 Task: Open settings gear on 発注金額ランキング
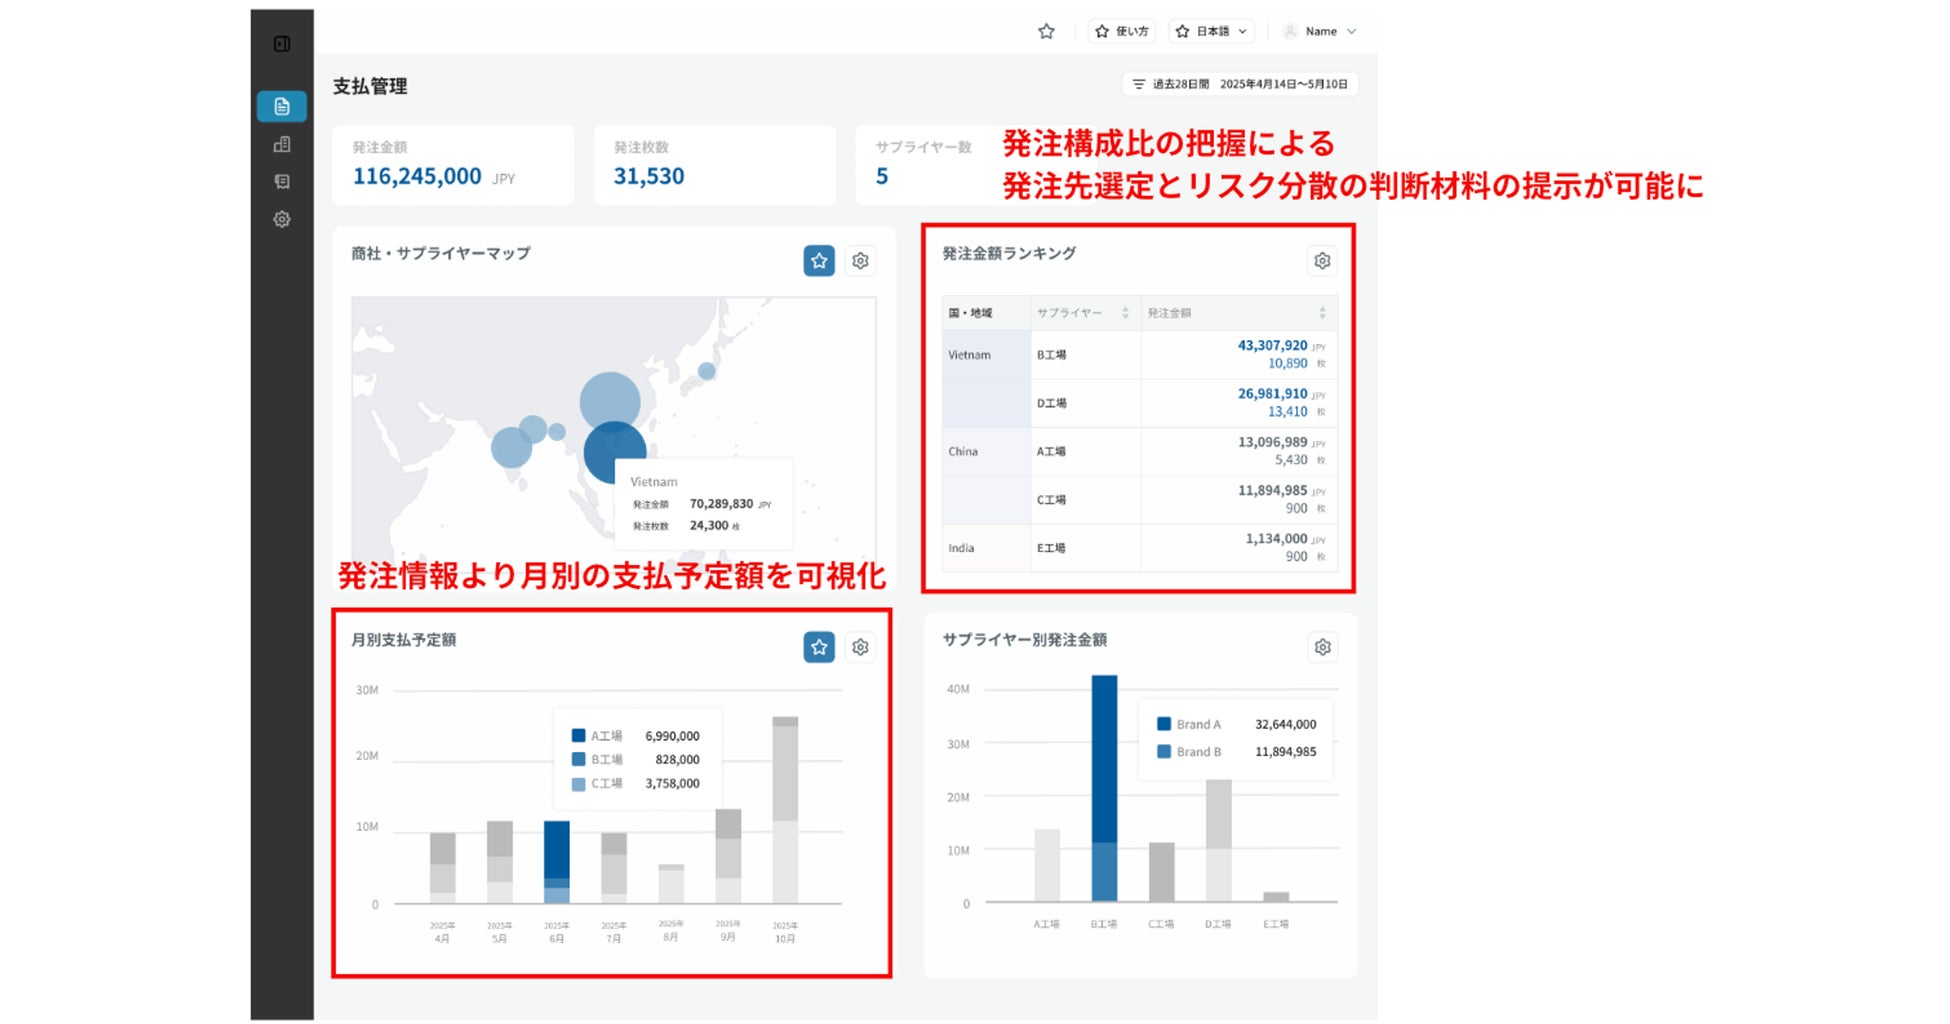1322,261
